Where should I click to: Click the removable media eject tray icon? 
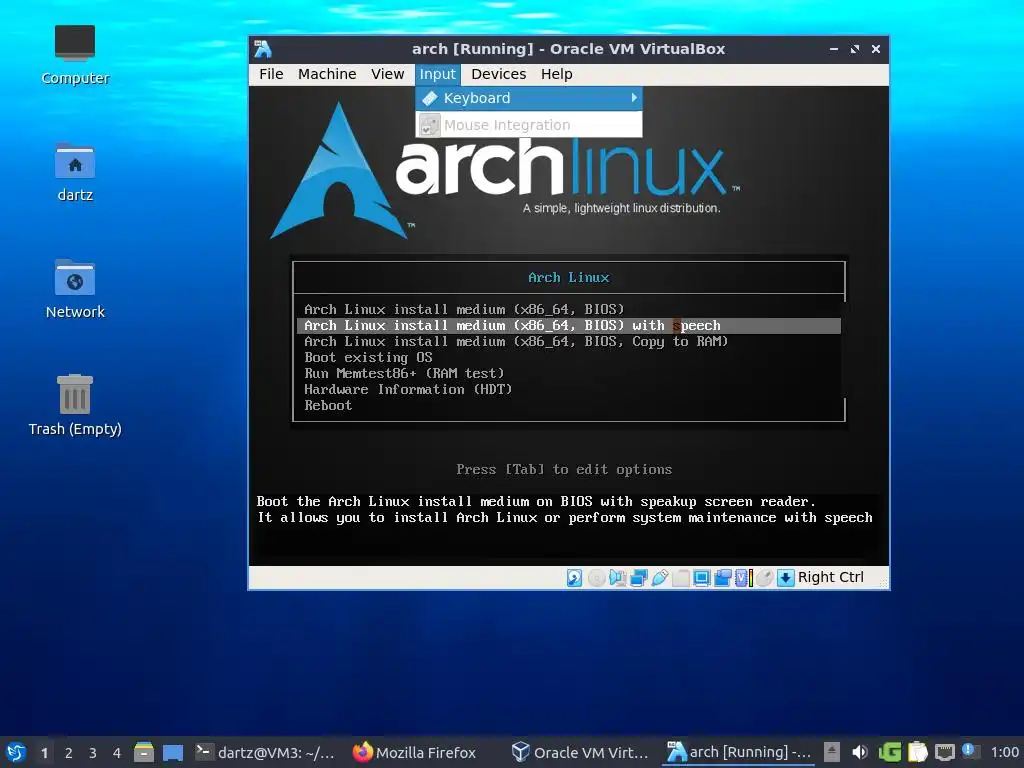(831, 752)
